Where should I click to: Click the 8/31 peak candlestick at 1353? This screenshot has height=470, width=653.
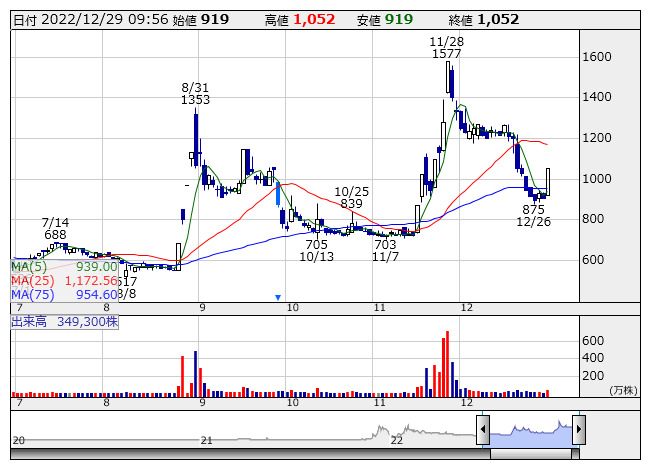click(x=196, y=130)
